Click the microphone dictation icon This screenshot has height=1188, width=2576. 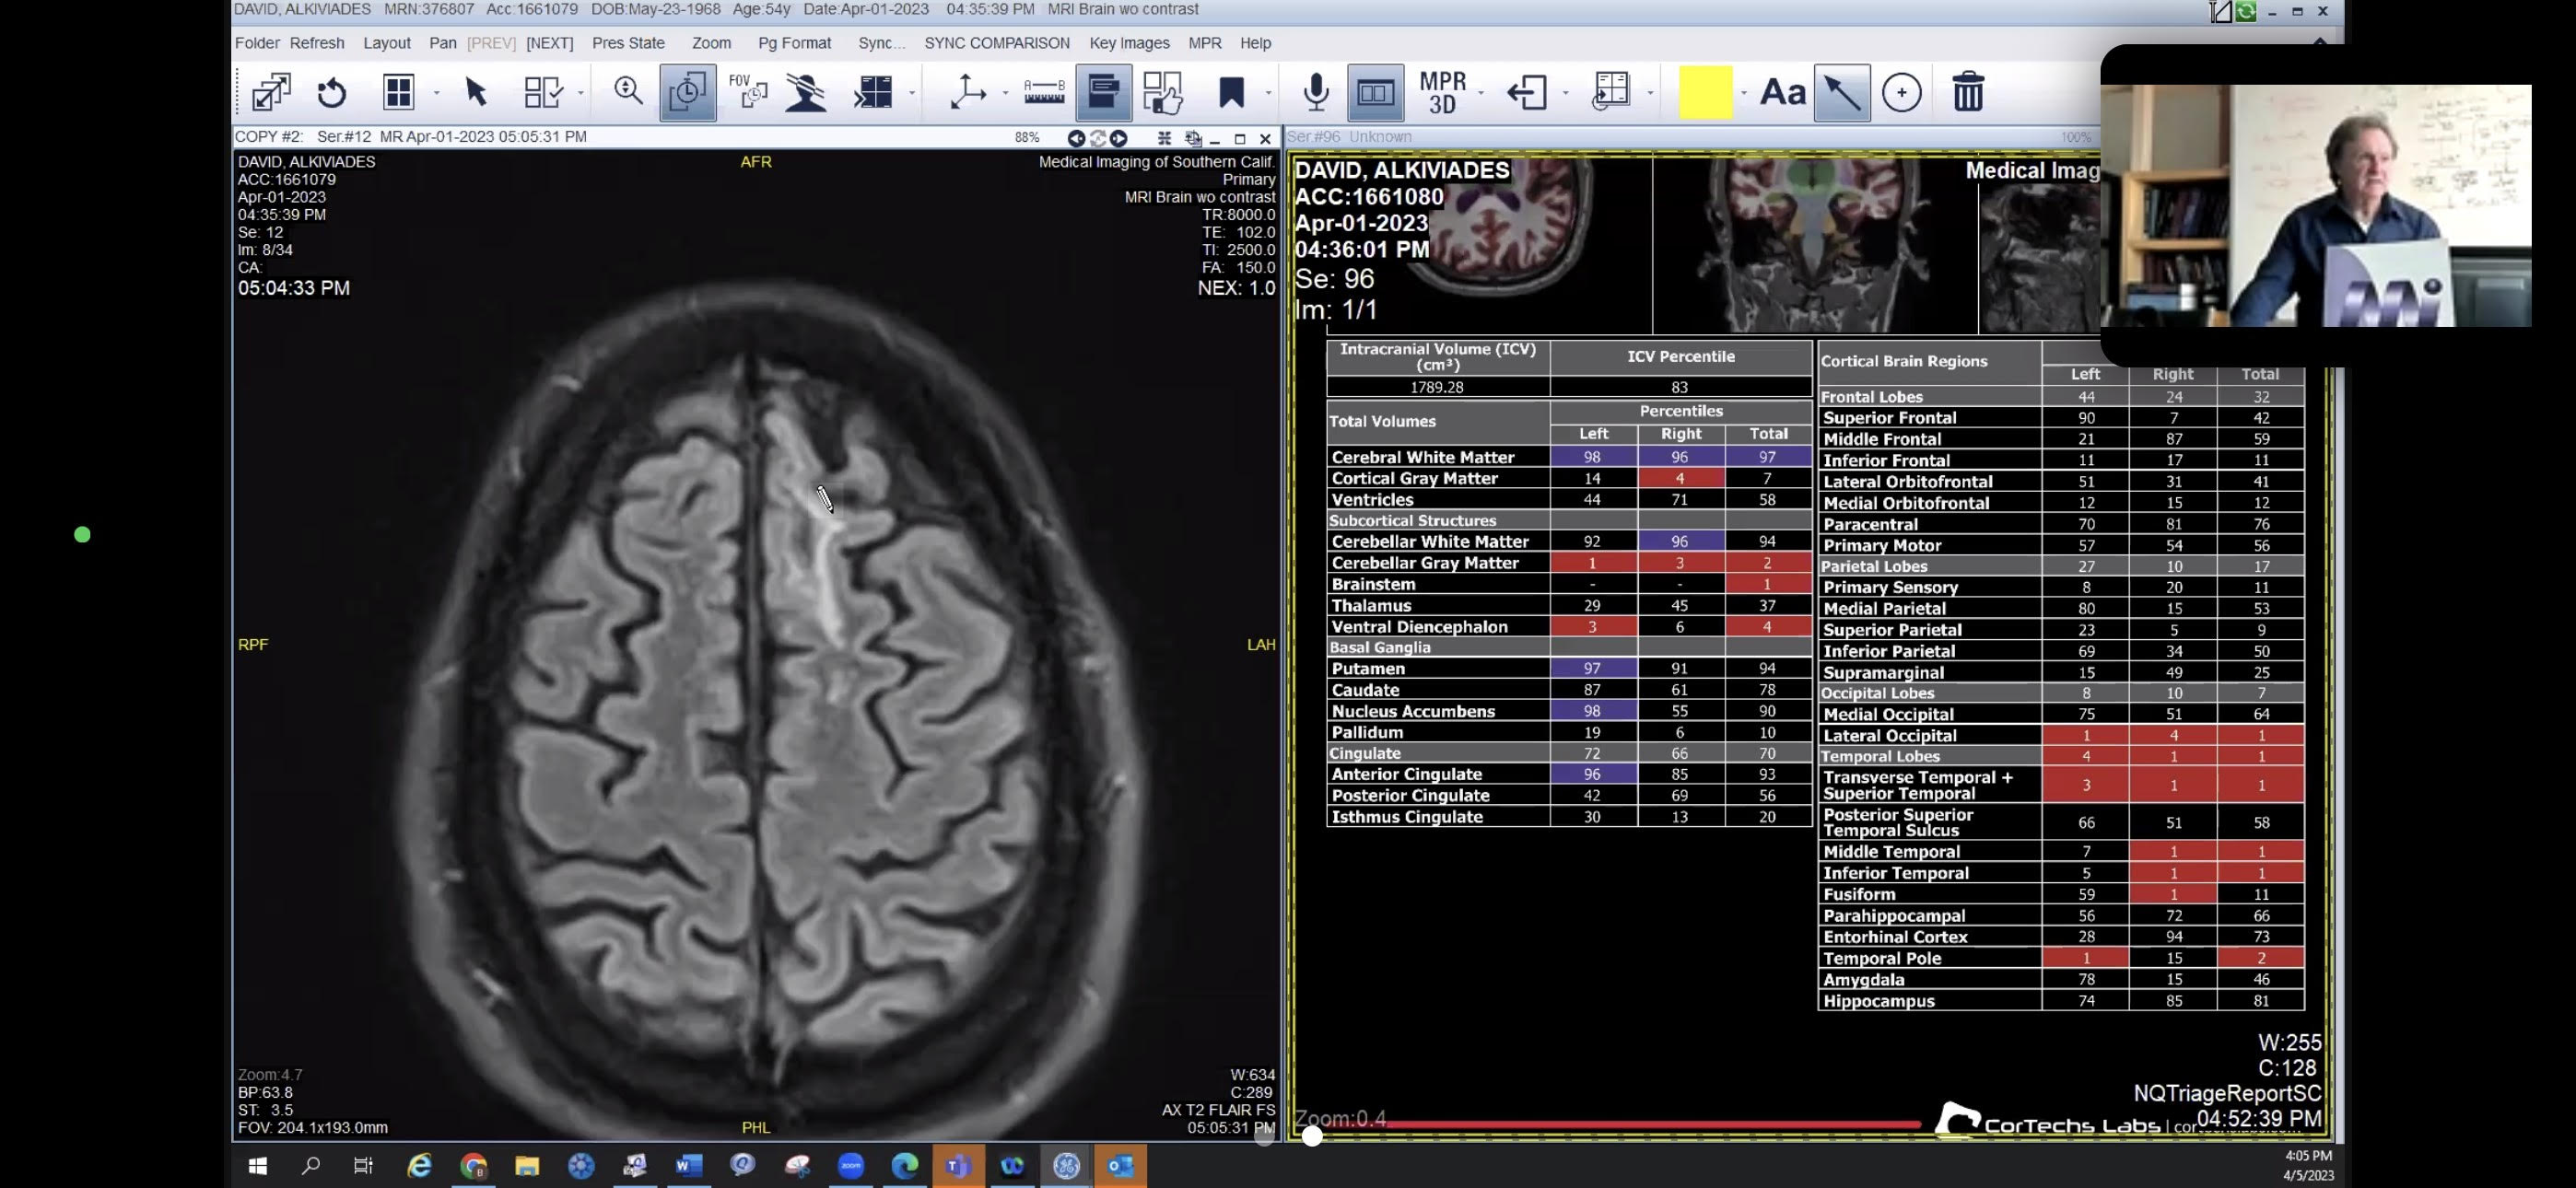tap(1316, 93)
